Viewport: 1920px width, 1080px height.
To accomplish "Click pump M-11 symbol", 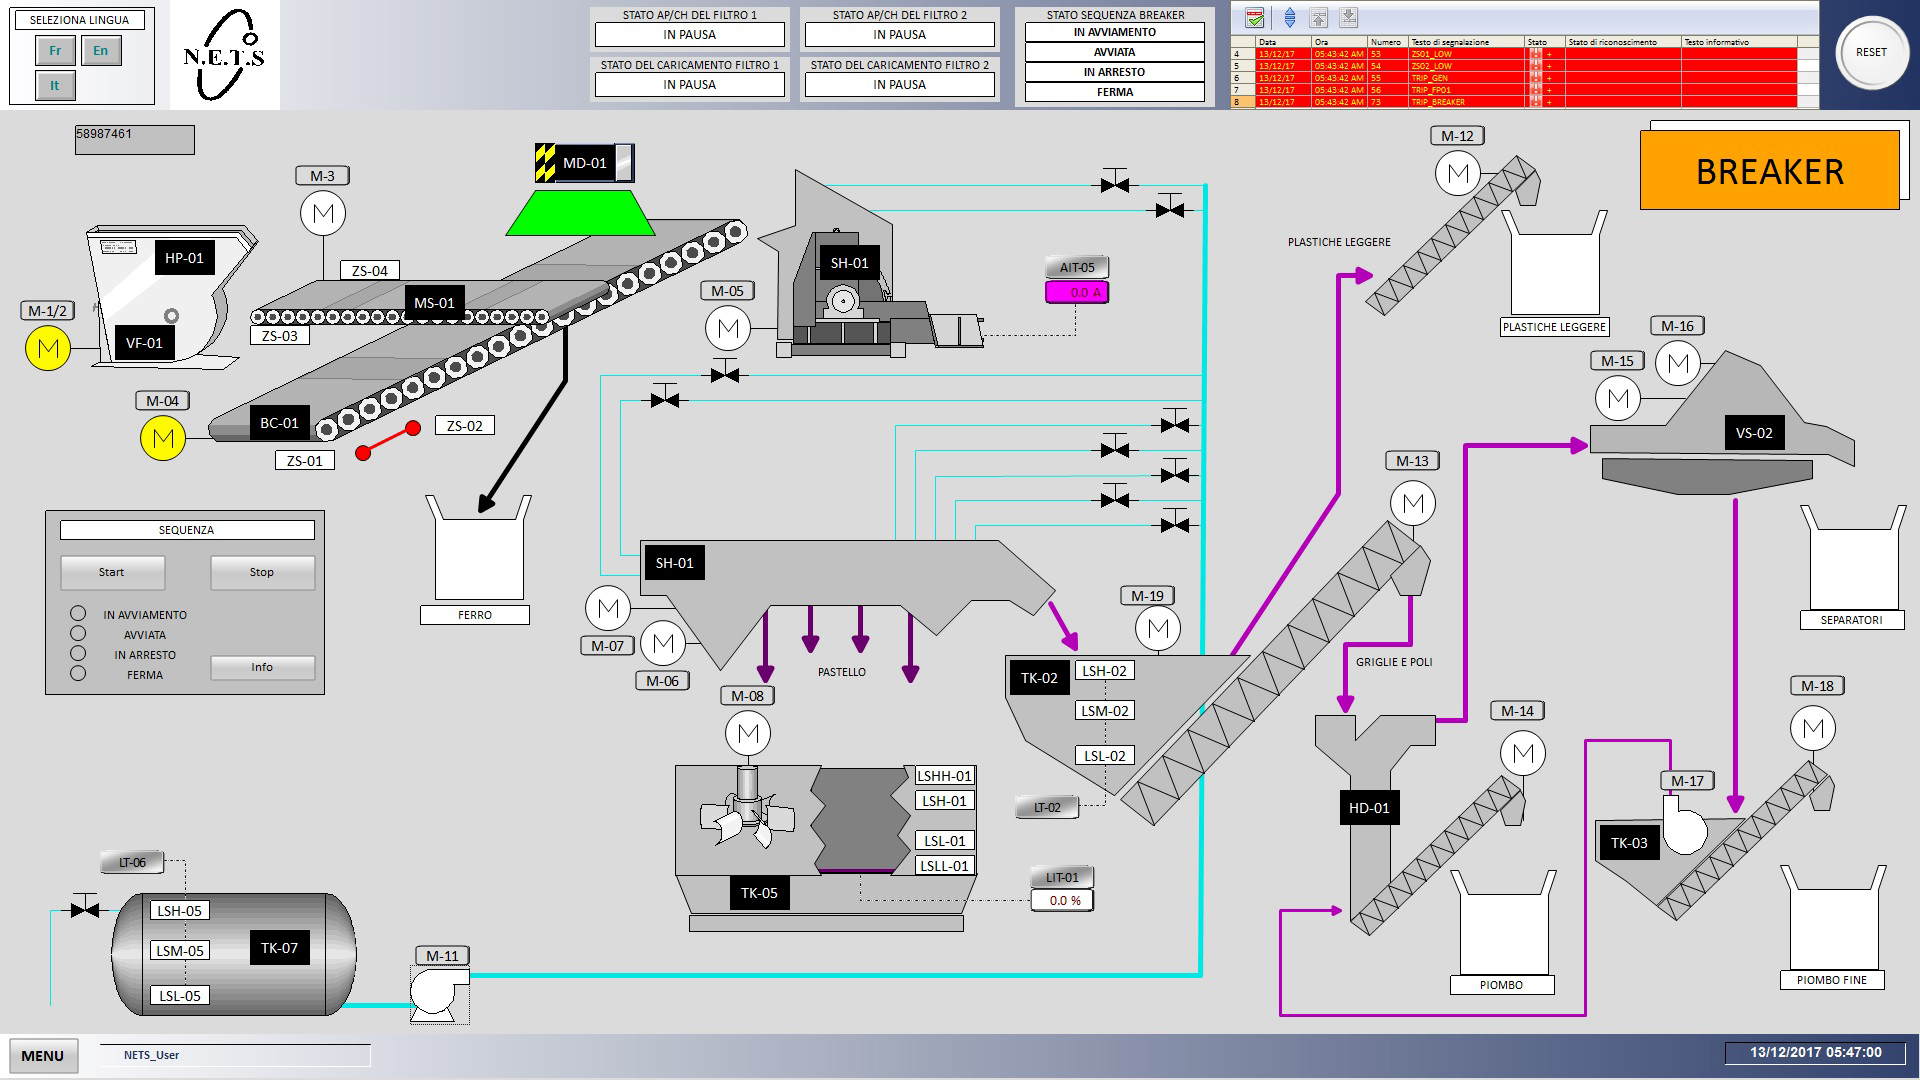I will (x=440, y=994).
